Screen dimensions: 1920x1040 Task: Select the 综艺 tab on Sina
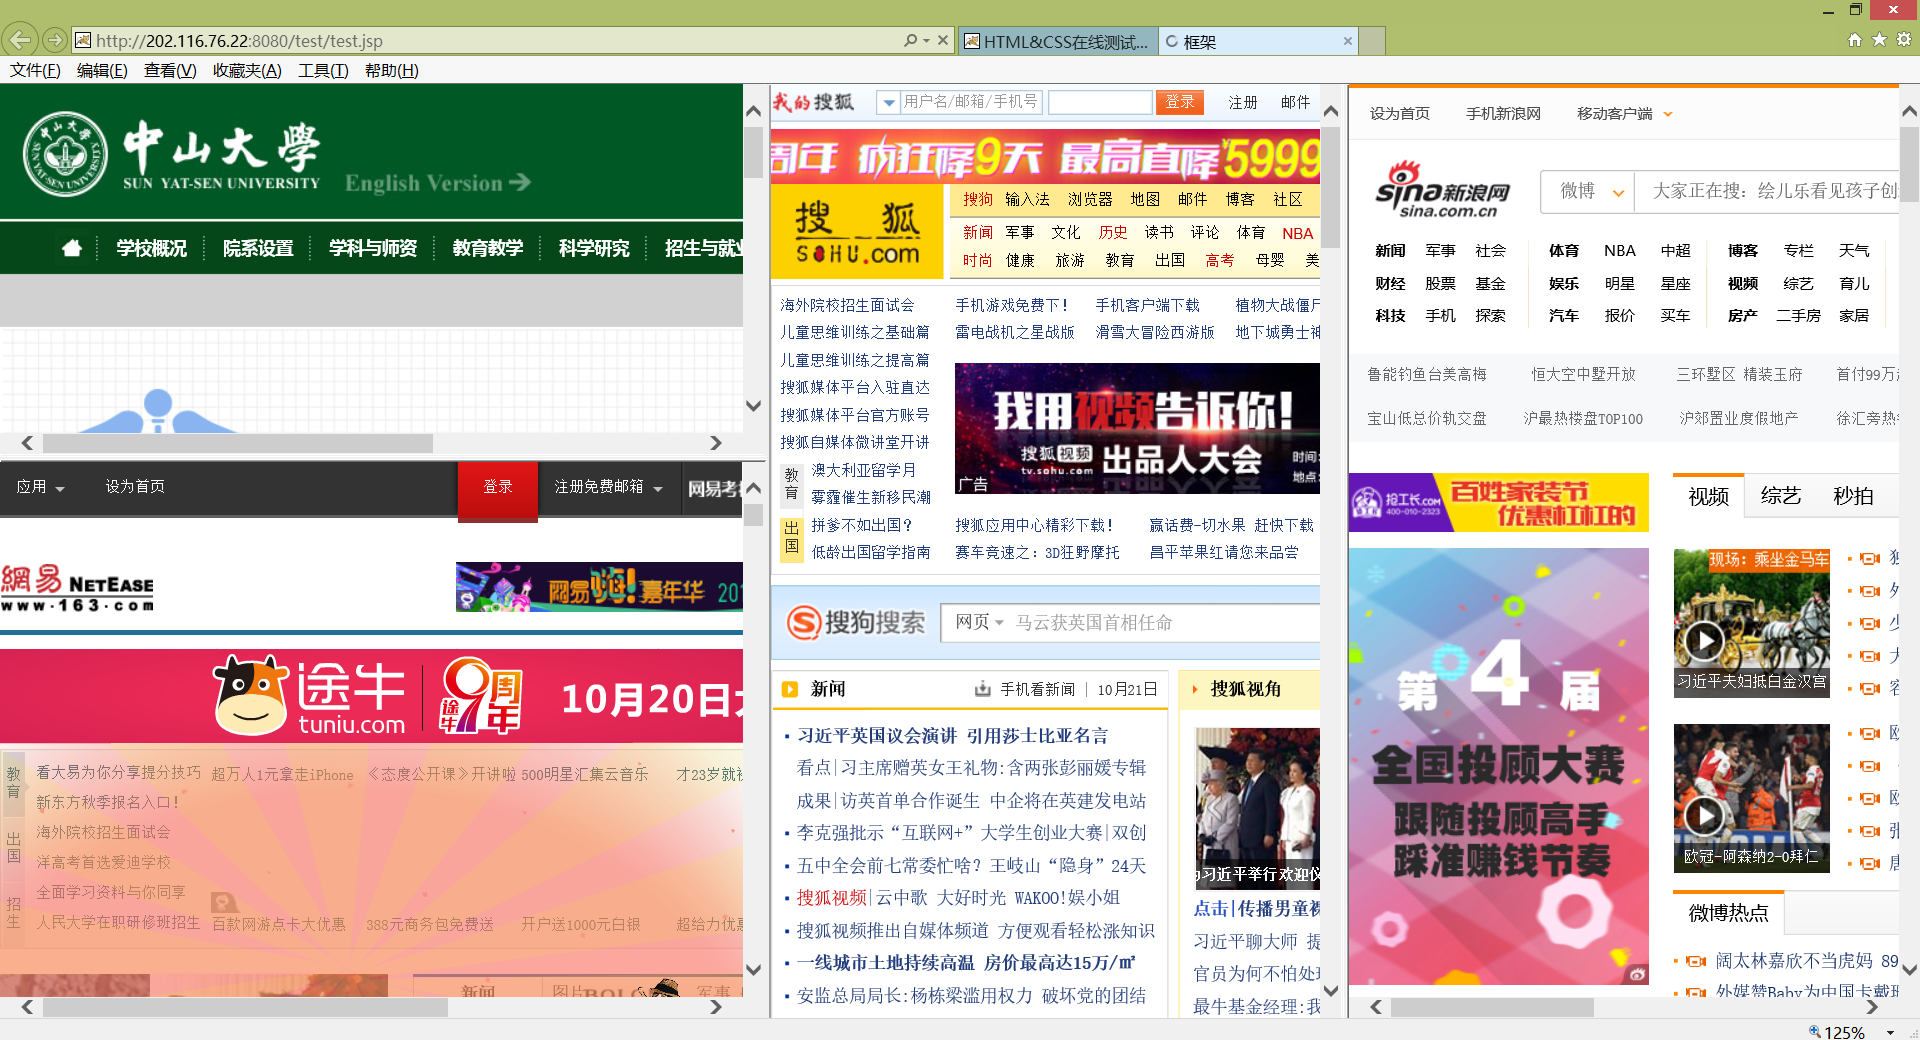(x=1780, y=496)
